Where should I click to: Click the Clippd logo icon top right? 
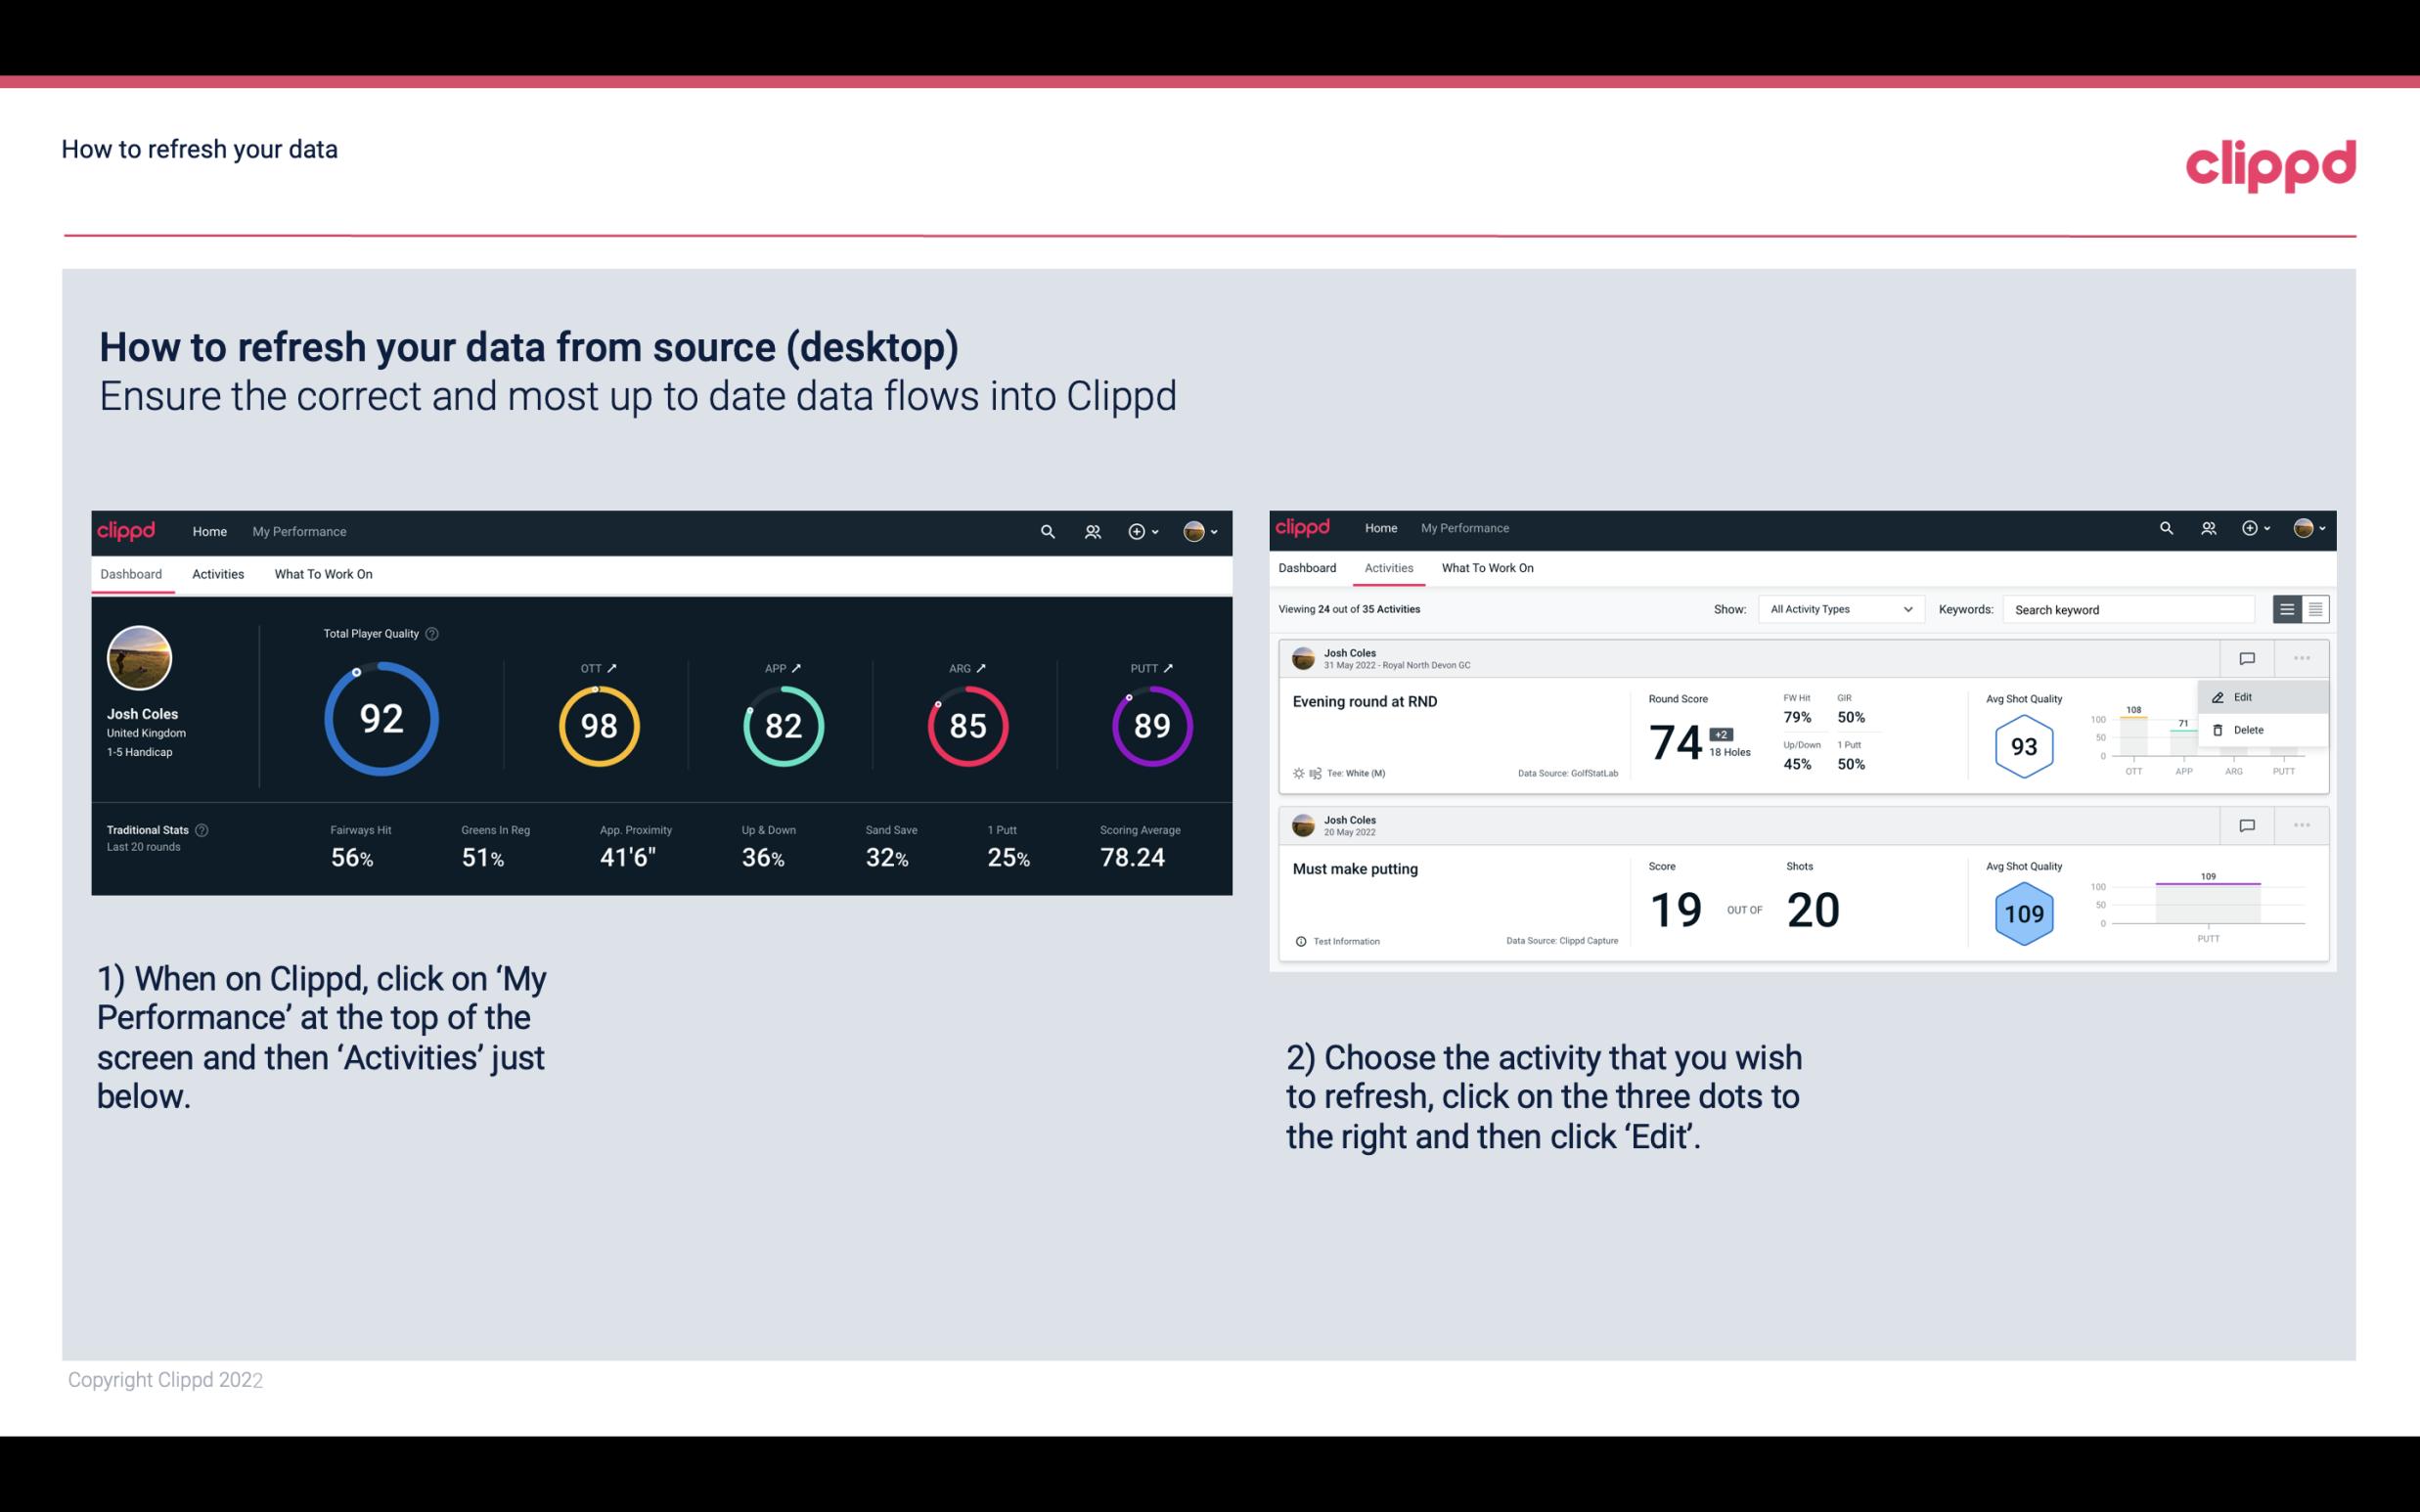(x=2272, y=163)
